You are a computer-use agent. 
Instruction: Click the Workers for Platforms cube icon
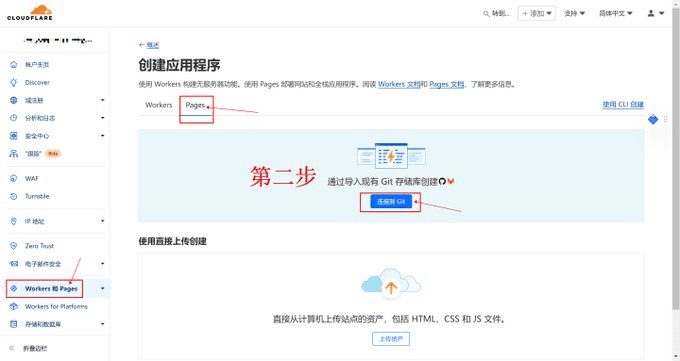pos(13,306)
